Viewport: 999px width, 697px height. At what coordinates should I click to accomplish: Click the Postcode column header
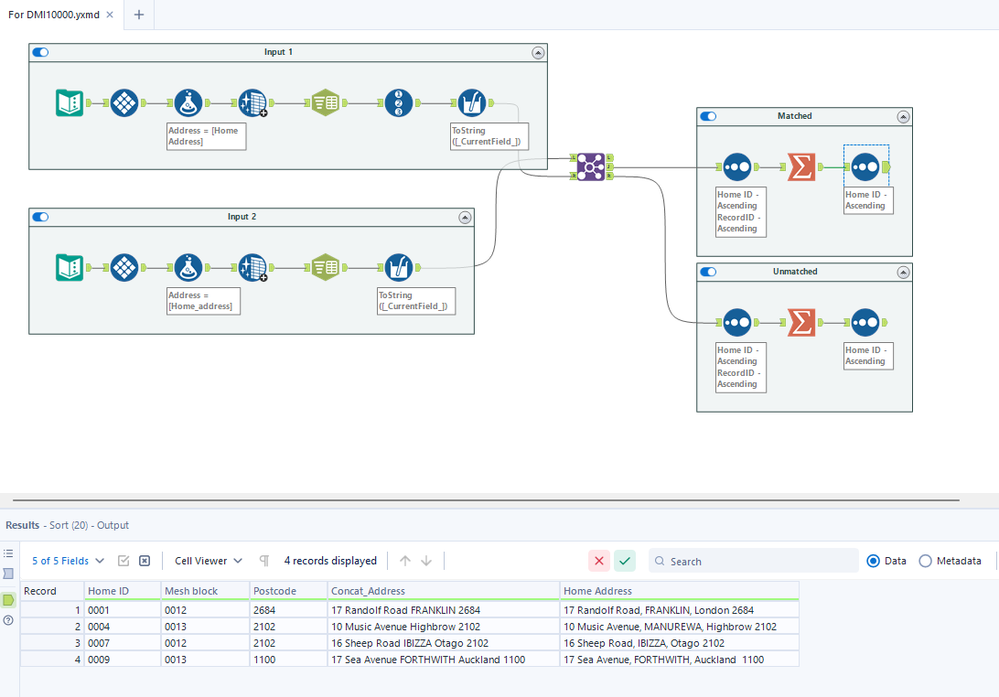click(x=289, y=591)
